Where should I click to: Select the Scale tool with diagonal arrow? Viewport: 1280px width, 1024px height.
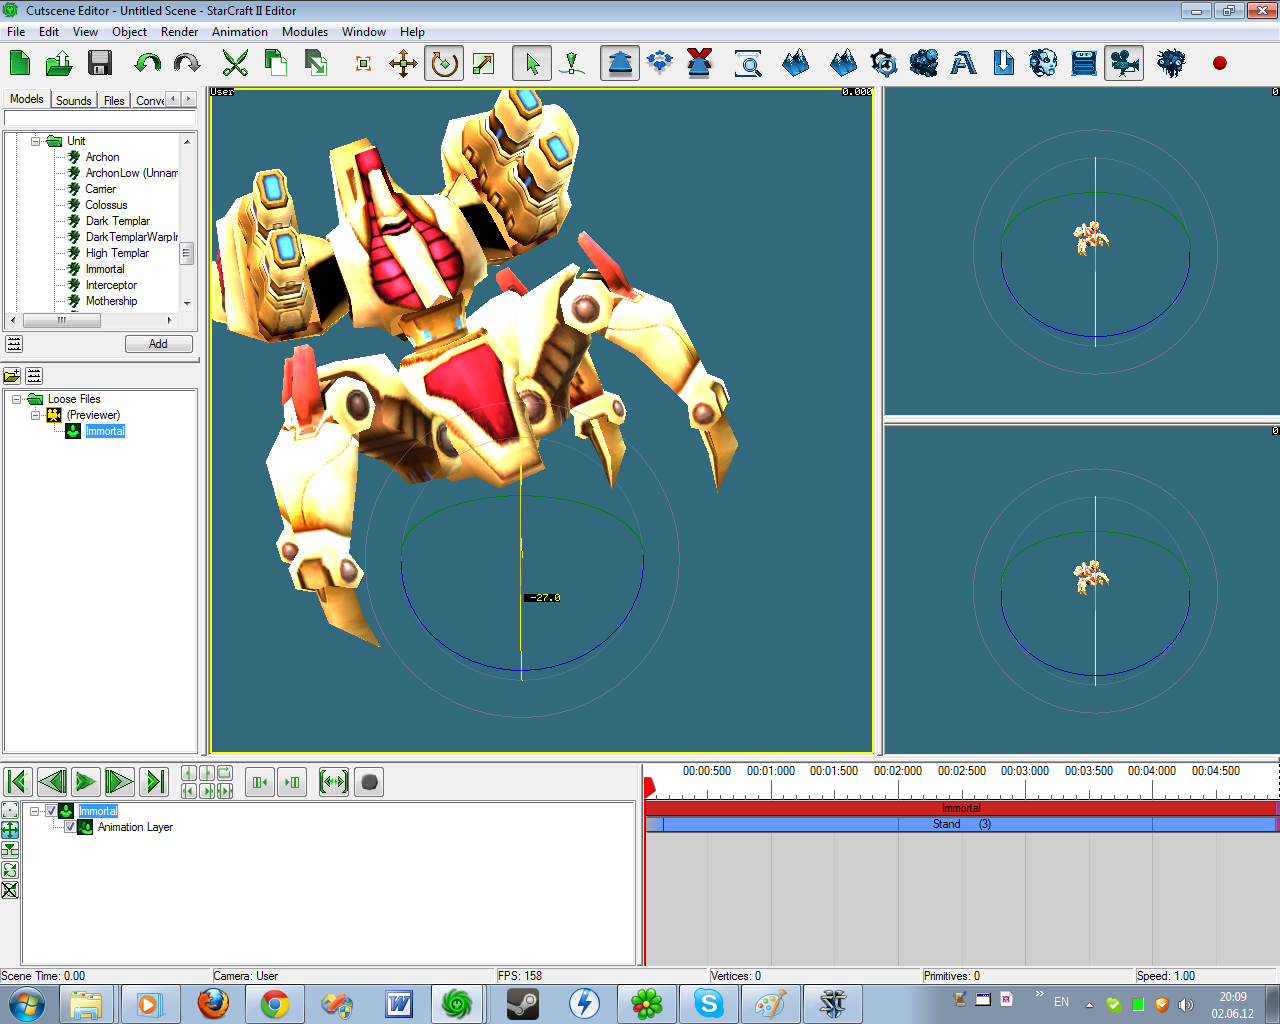coord(483,64)
